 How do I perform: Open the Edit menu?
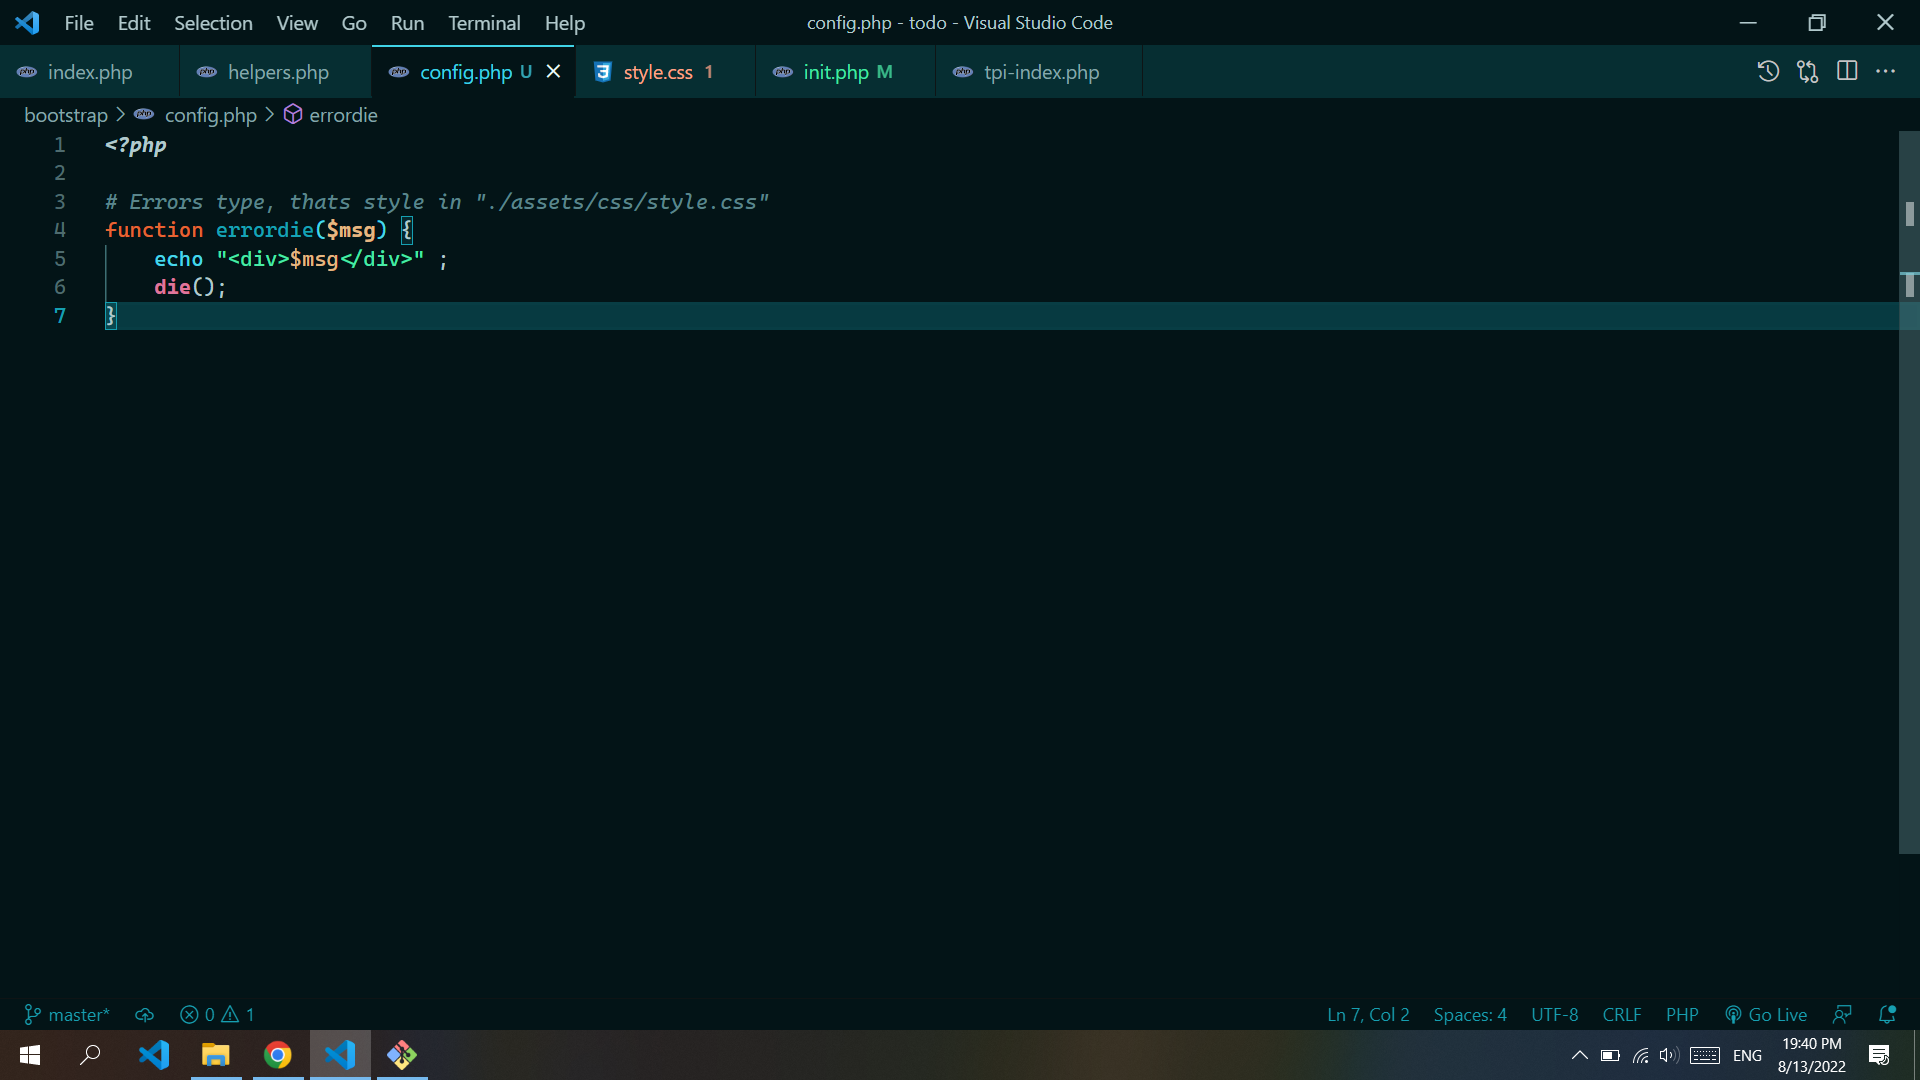(x=134, y=22)
